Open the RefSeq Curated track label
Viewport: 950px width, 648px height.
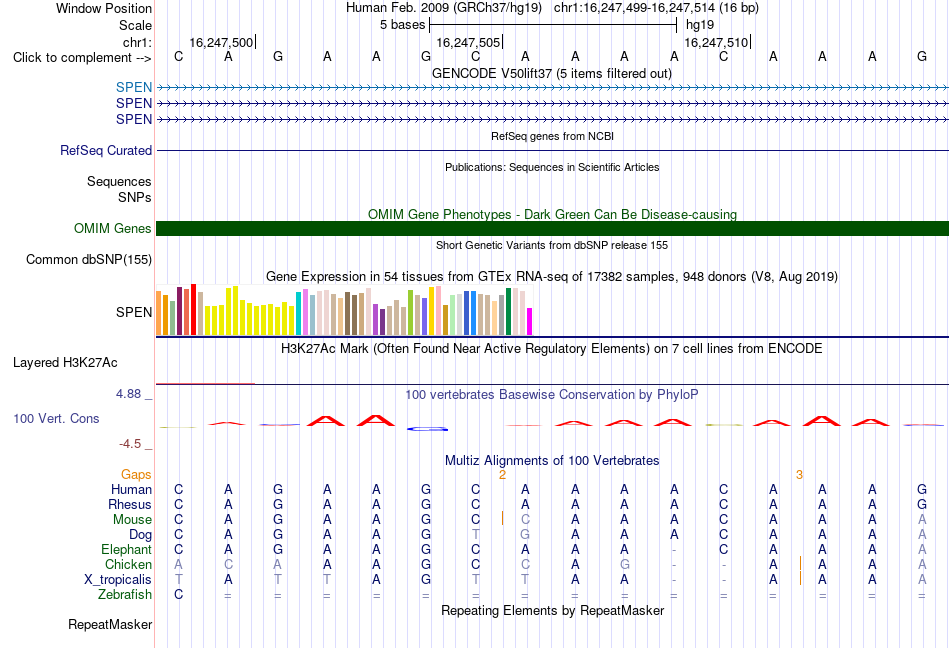point(105,150)
